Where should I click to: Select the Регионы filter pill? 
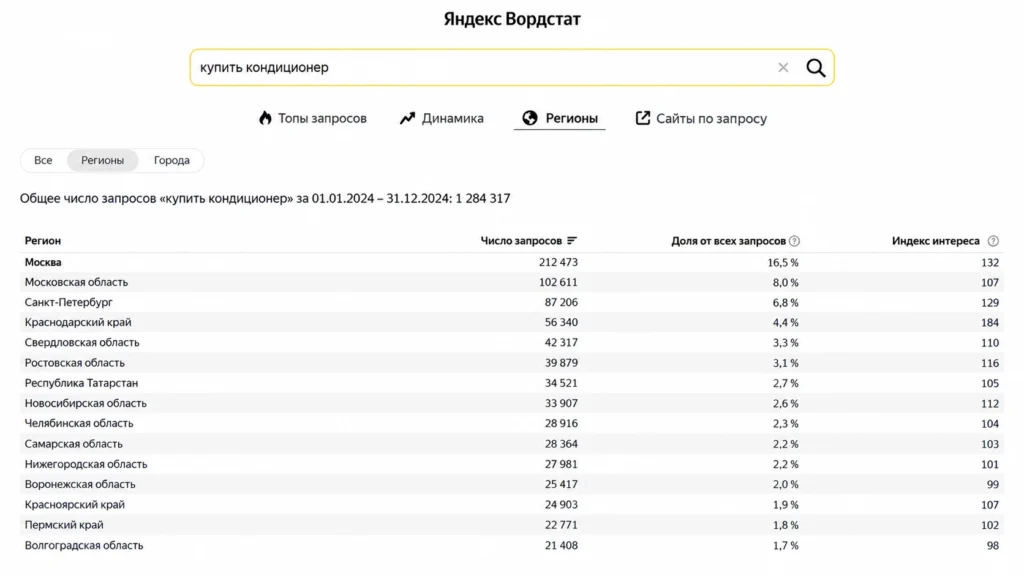tap(103, 160)
